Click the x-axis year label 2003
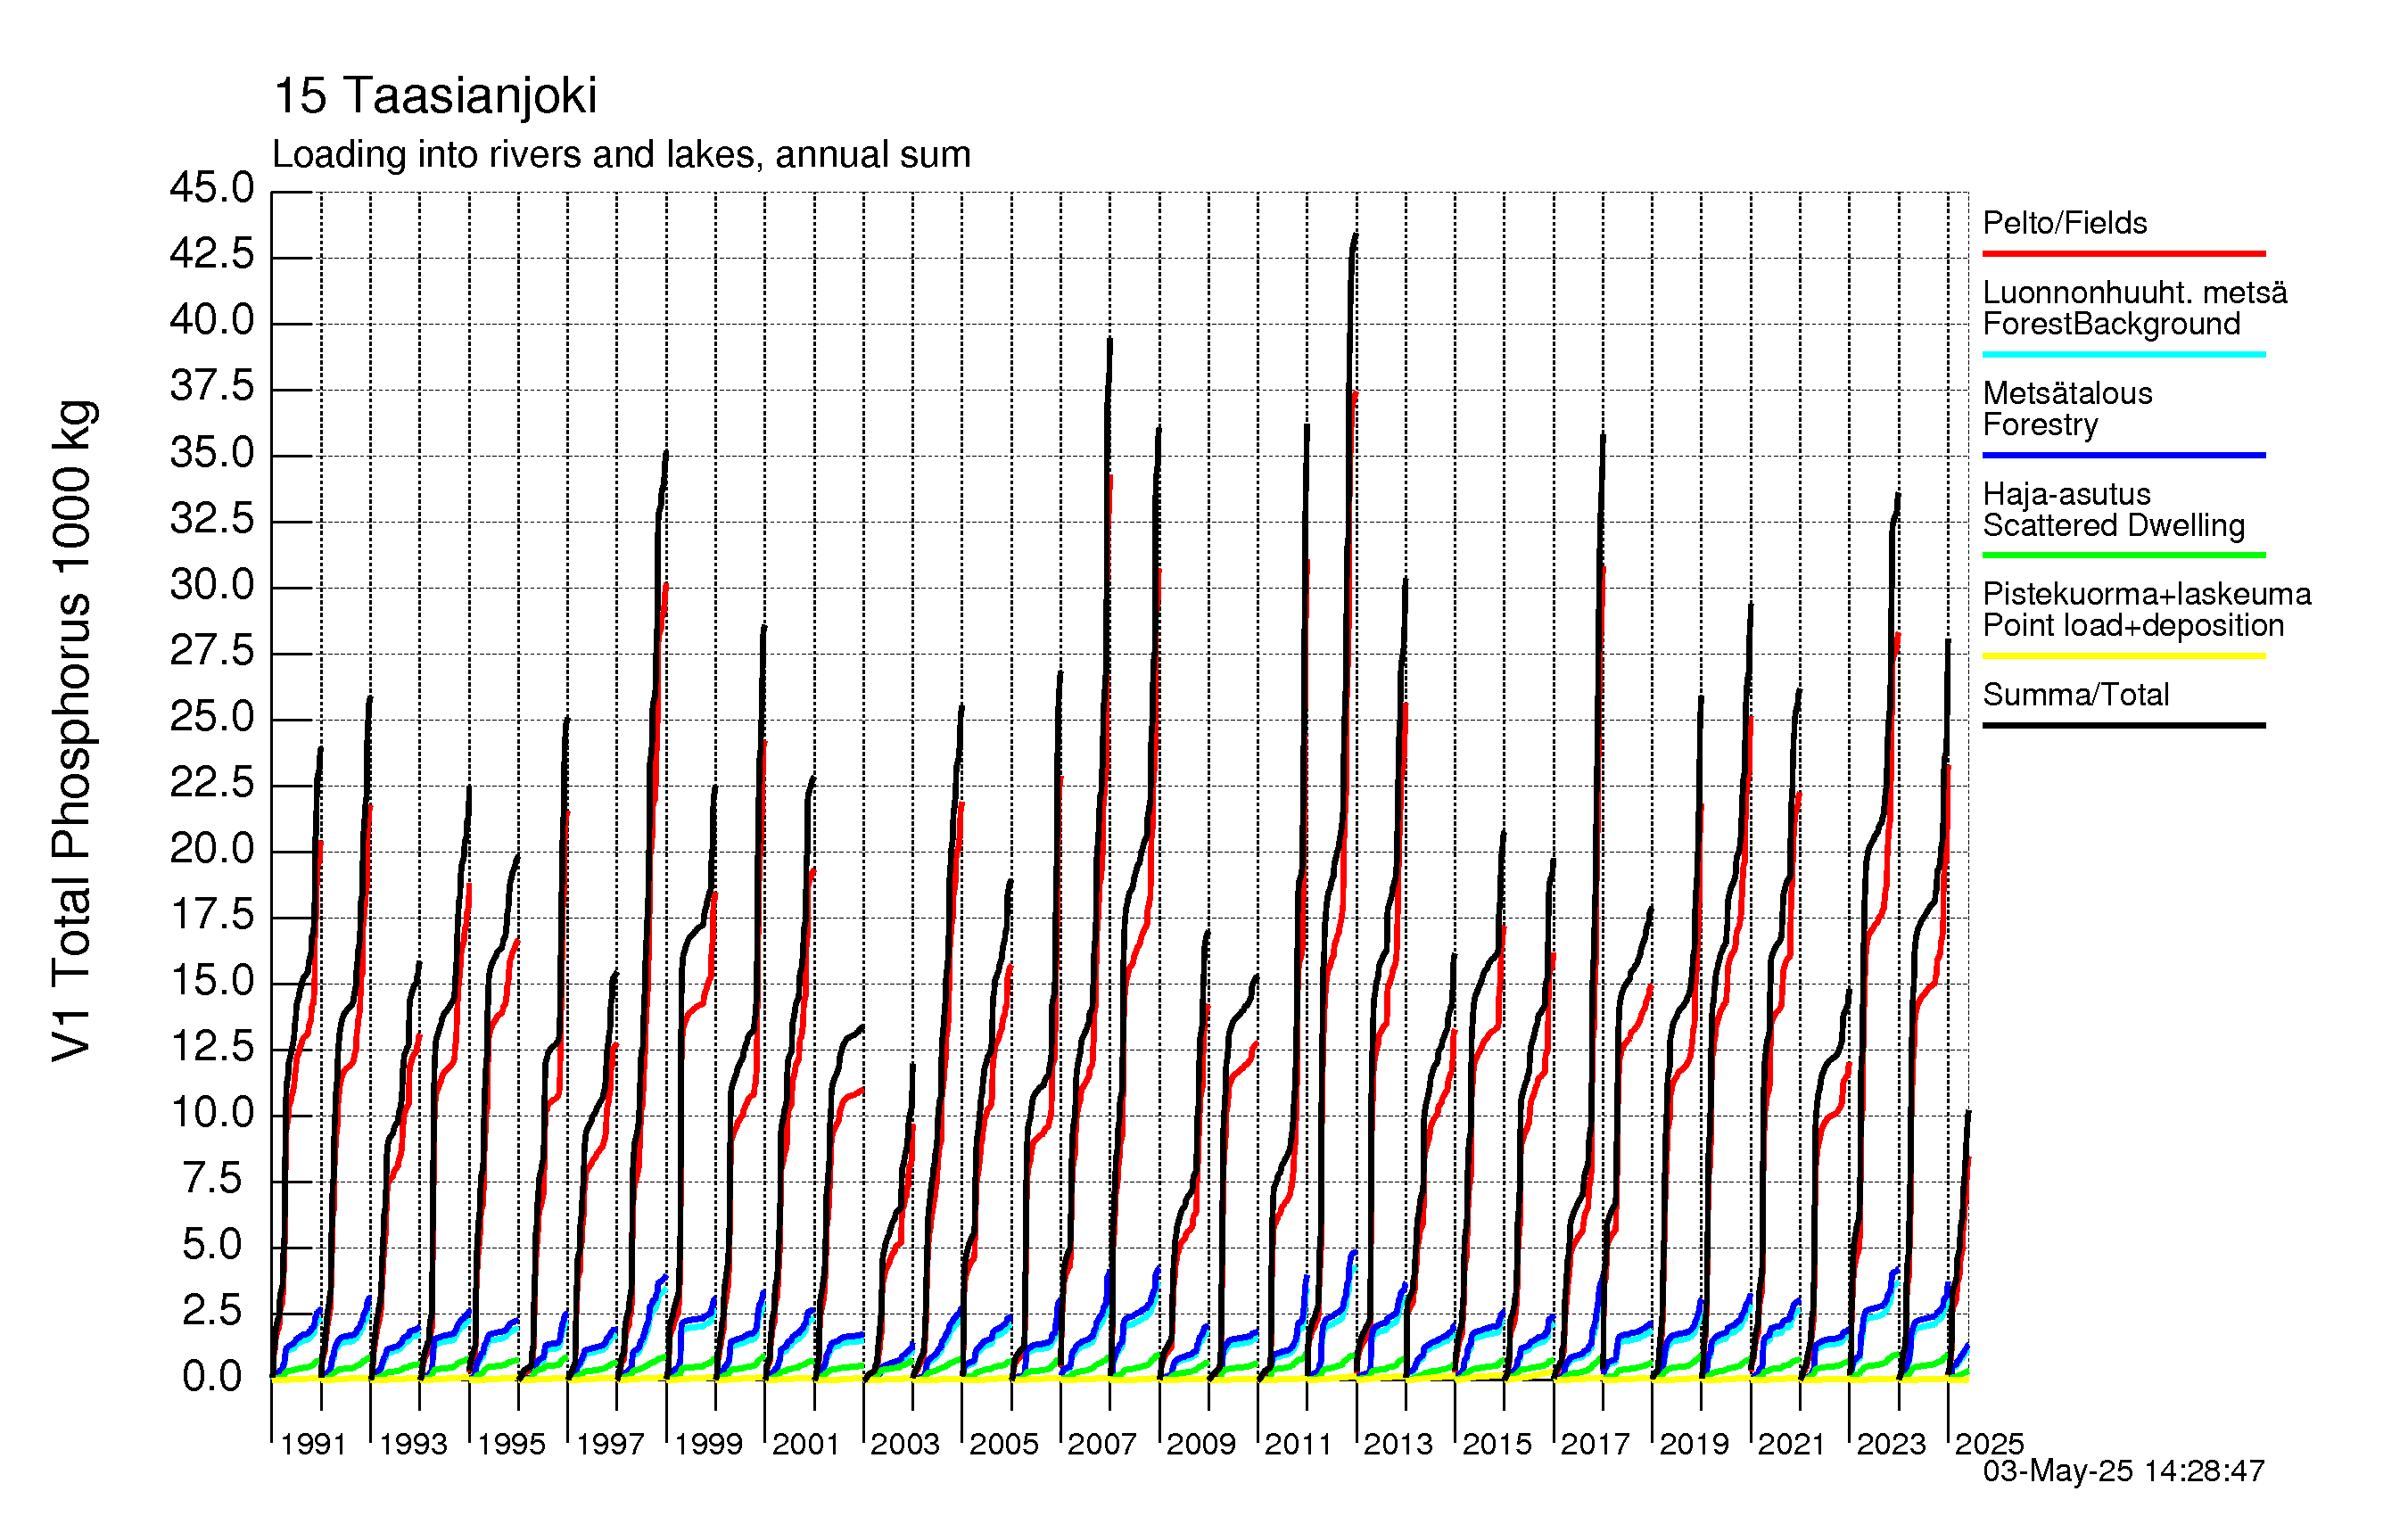The image size is (2408, 1516). click(x=905, y=1444)
